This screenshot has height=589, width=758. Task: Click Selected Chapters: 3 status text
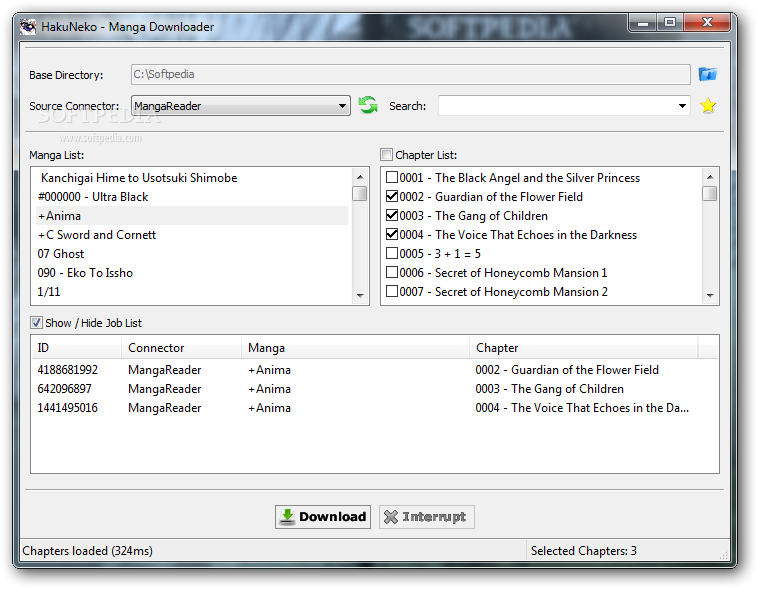[x=583, y=551]
